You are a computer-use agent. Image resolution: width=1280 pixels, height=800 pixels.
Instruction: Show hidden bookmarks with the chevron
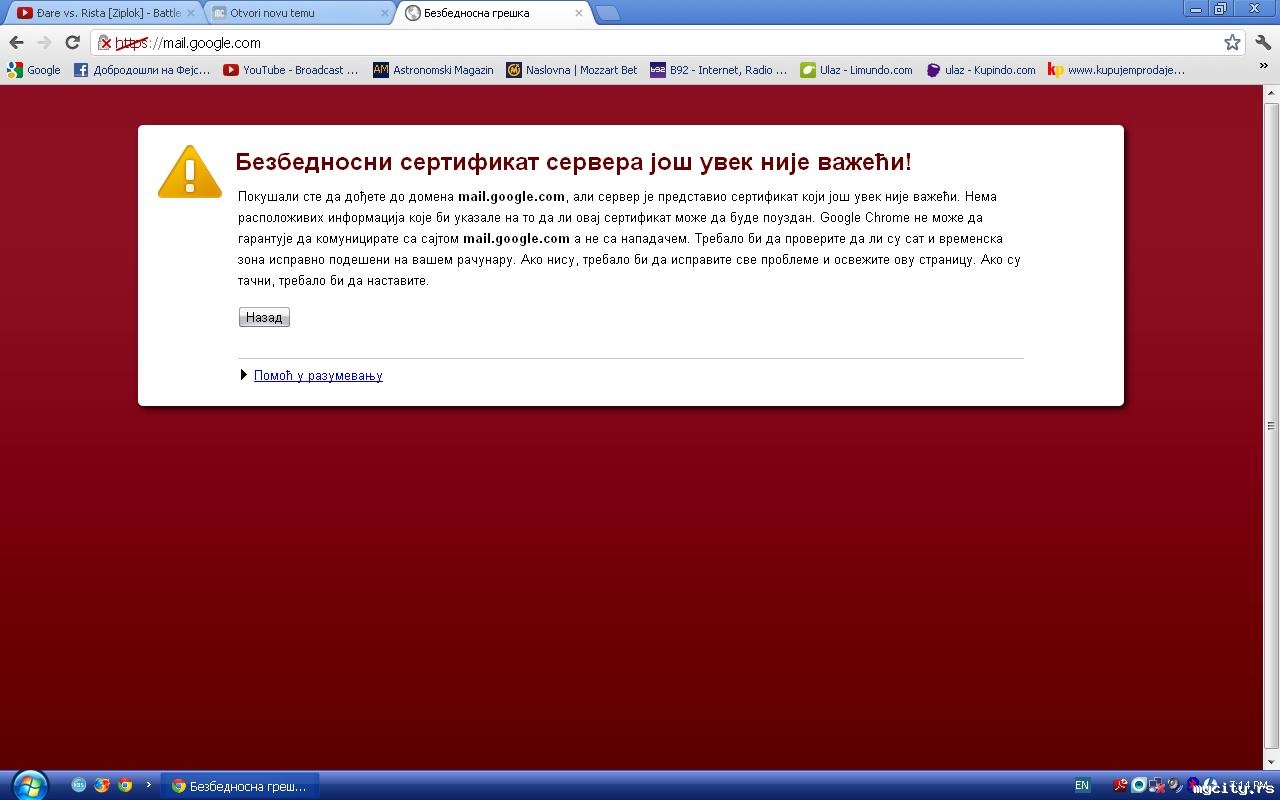pos(1264,68)
